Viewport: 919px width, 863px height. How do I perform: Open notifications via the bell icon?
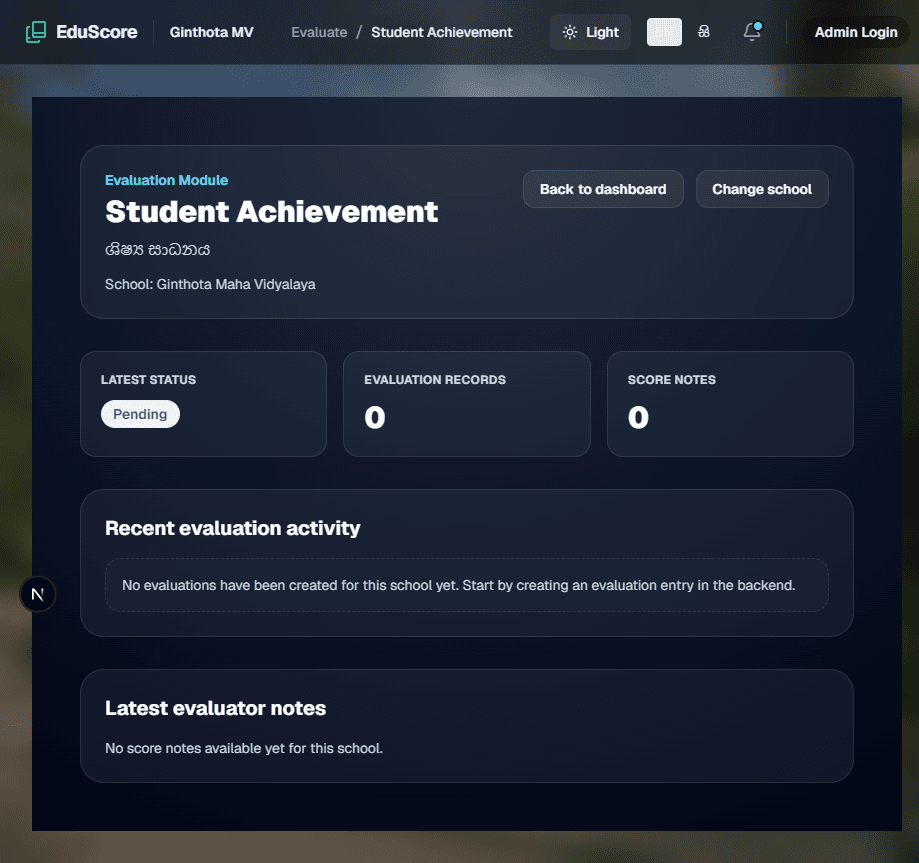pos(752,32)
